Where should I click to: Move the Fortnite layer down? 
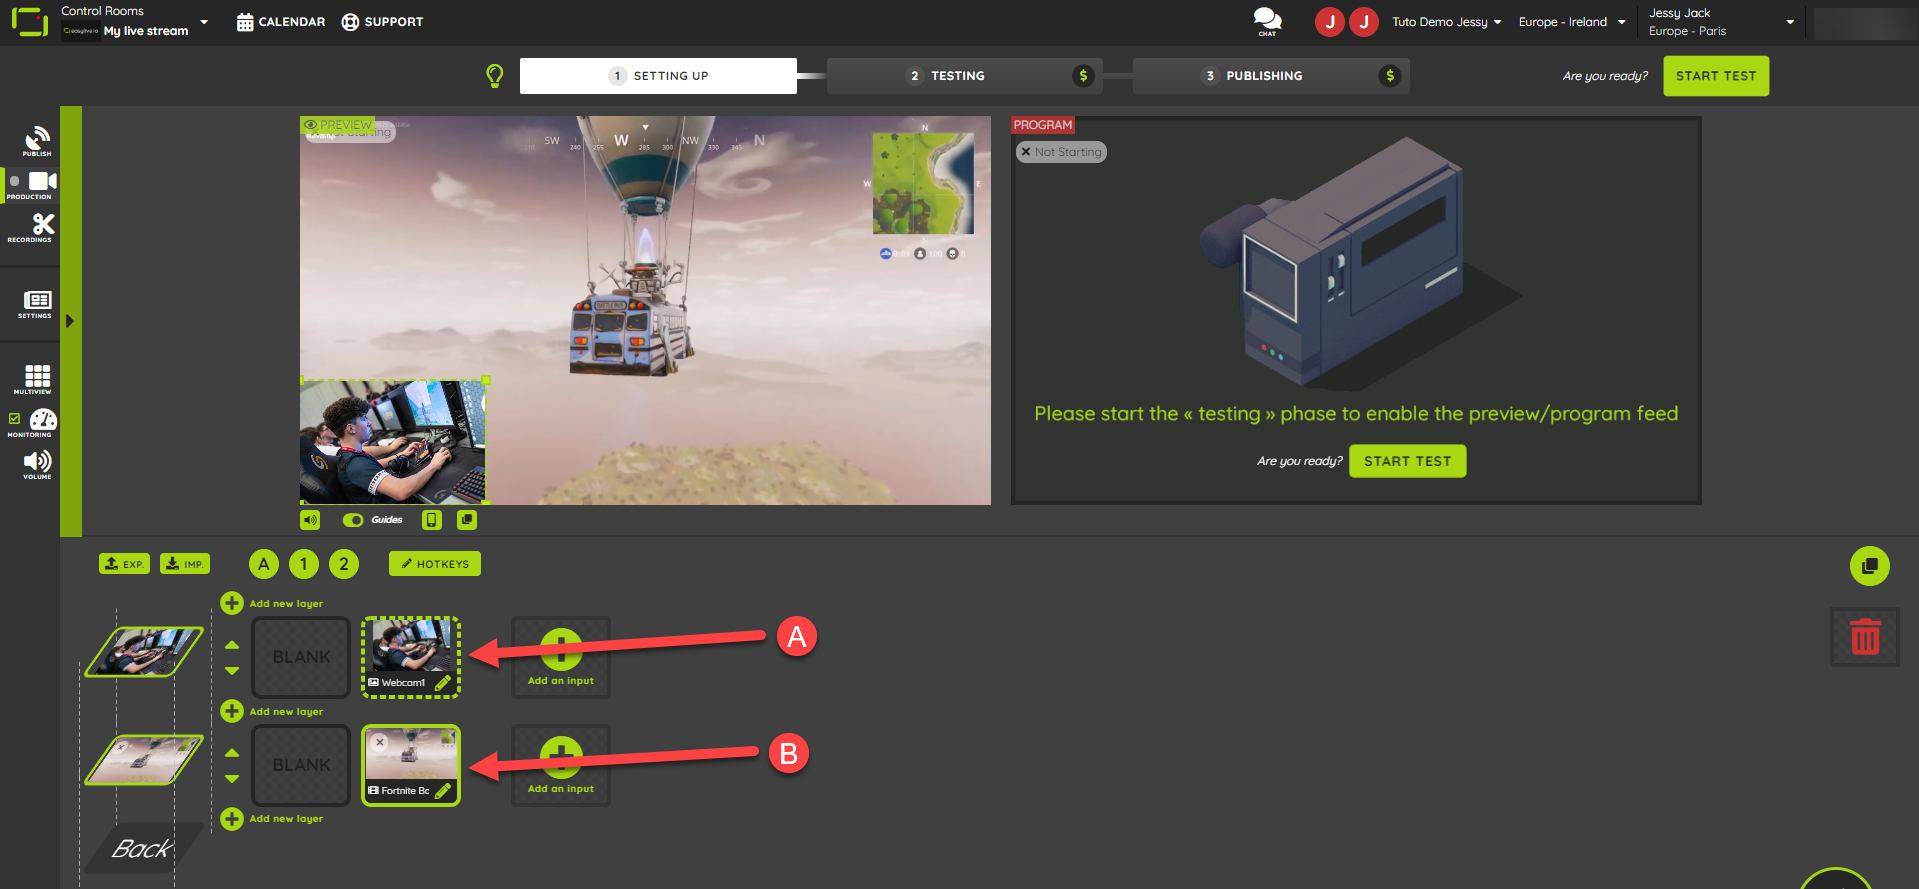[232, 779]
